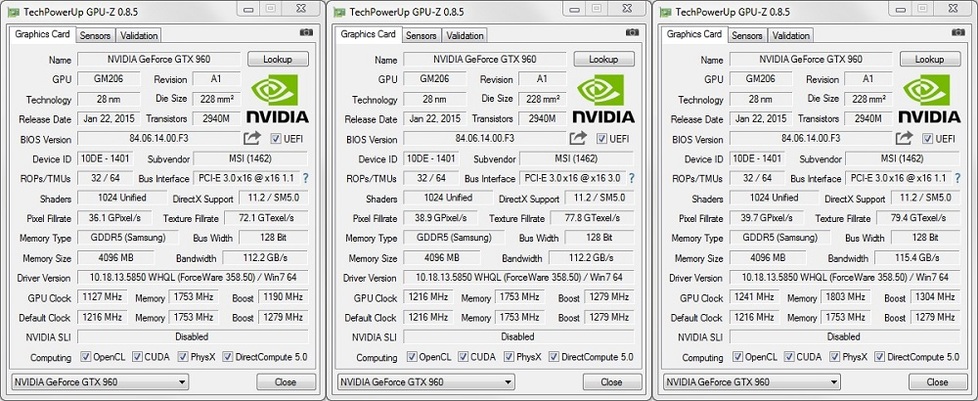The image size is (978, 401).
Task: Click the camera screenshot icon in middle GPU-Z window
Action: pyautogui.click(x=632, y=32)
